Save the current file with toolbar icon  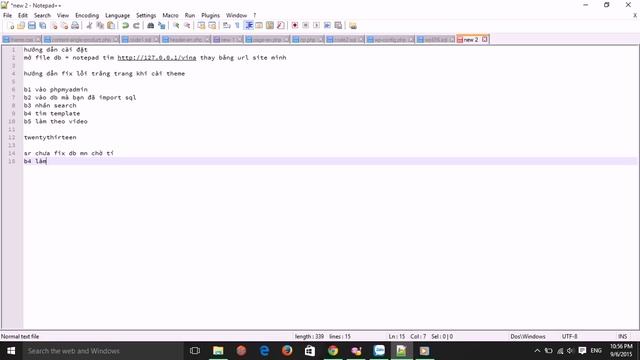(32, 26)
